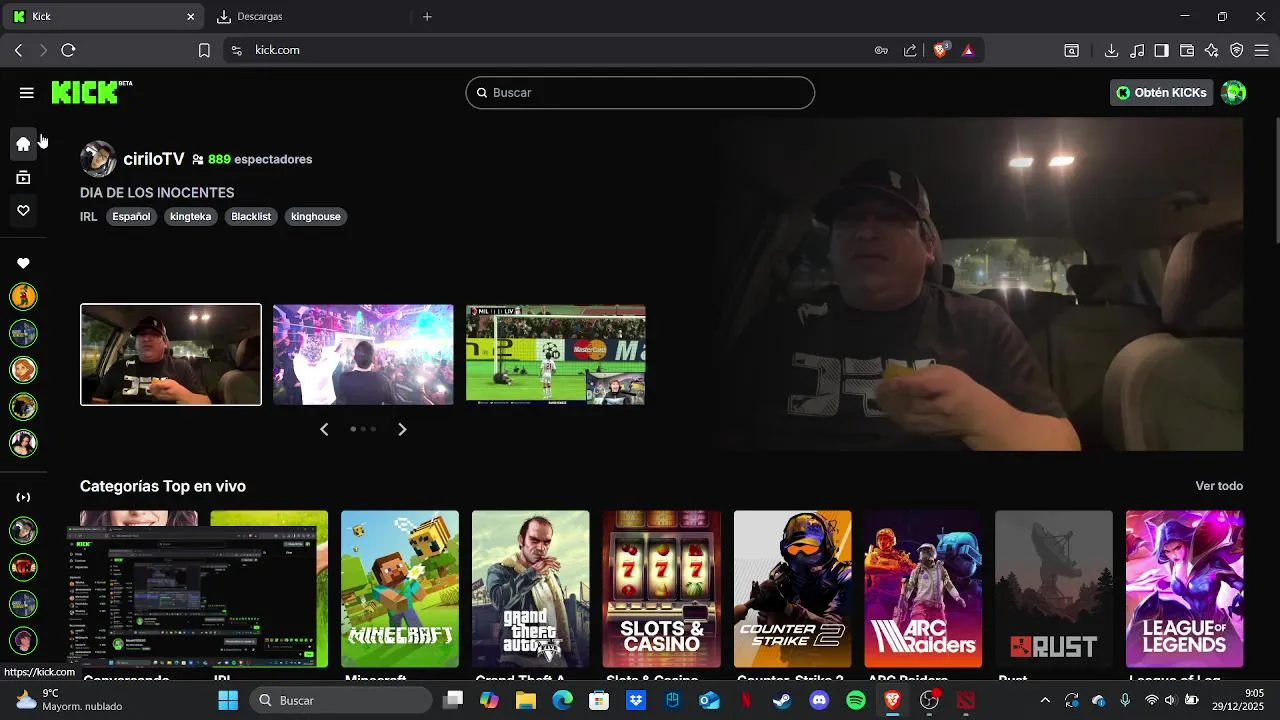Show next featured stream arrow

point(402,429)
